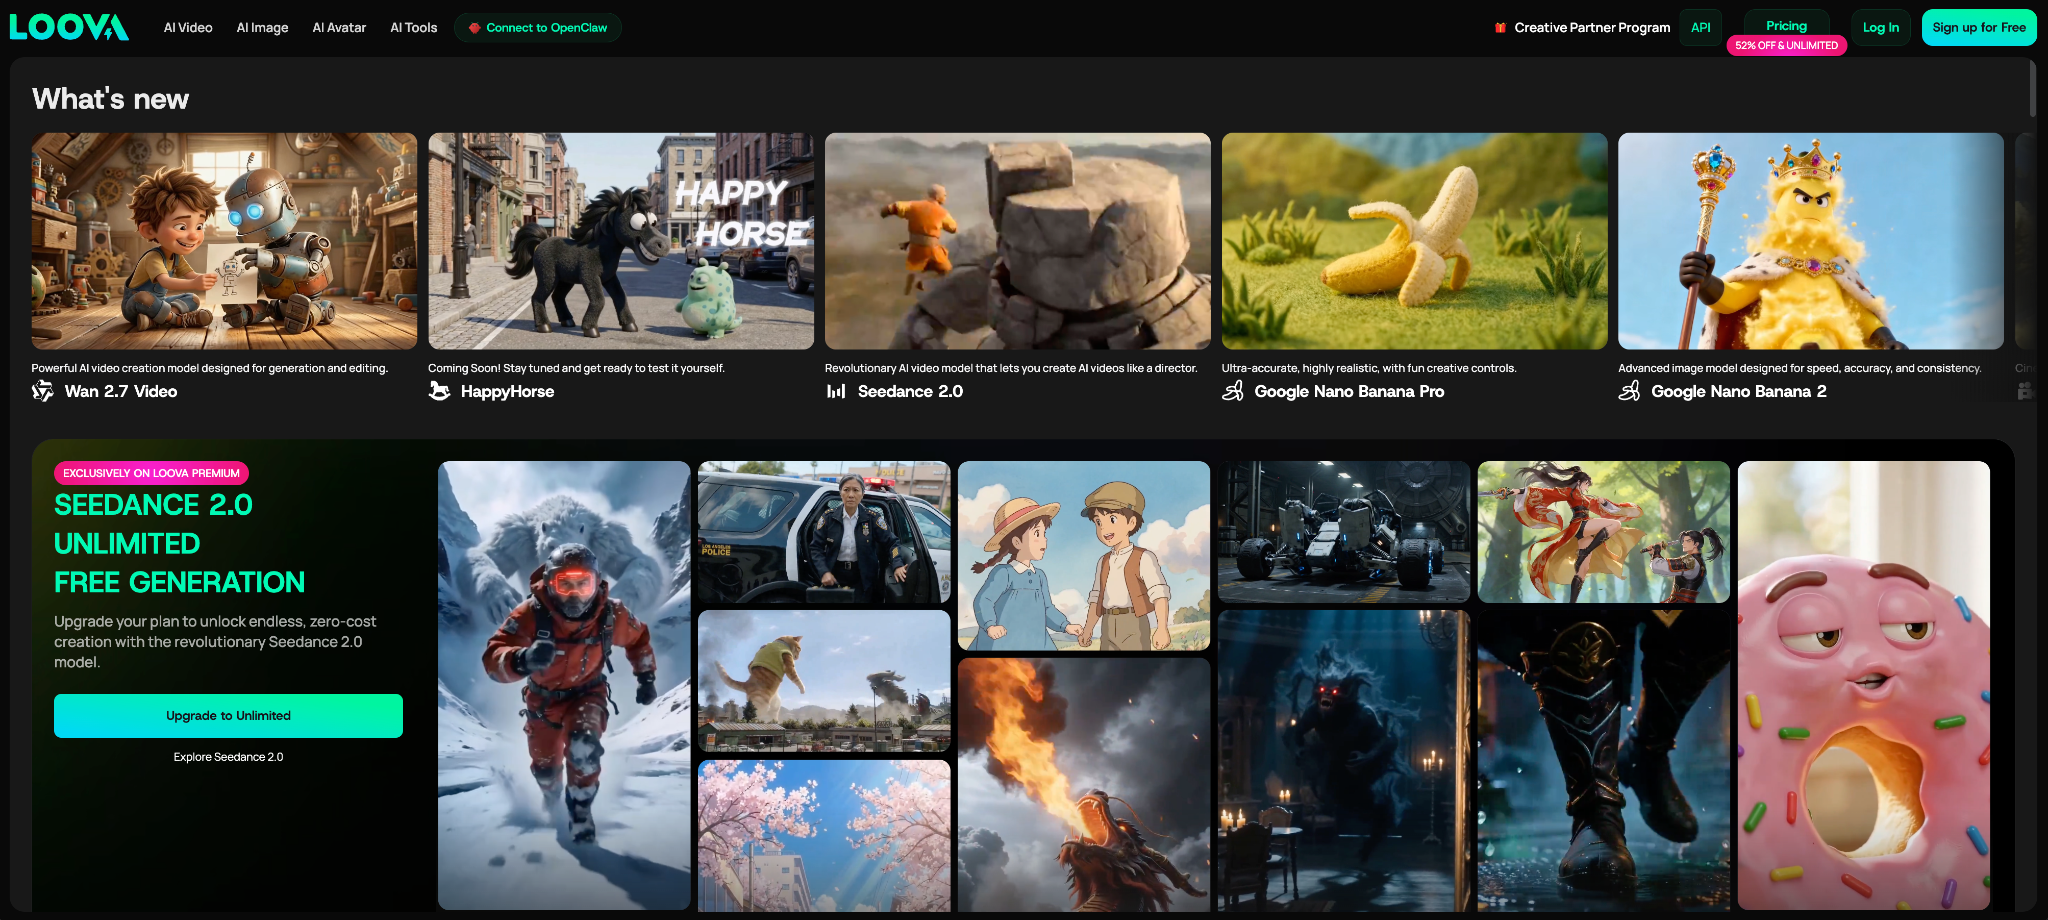Open the Pricing page
Image resolution: width=2048 pixels, height=920 pixels.
(1786, 26)
